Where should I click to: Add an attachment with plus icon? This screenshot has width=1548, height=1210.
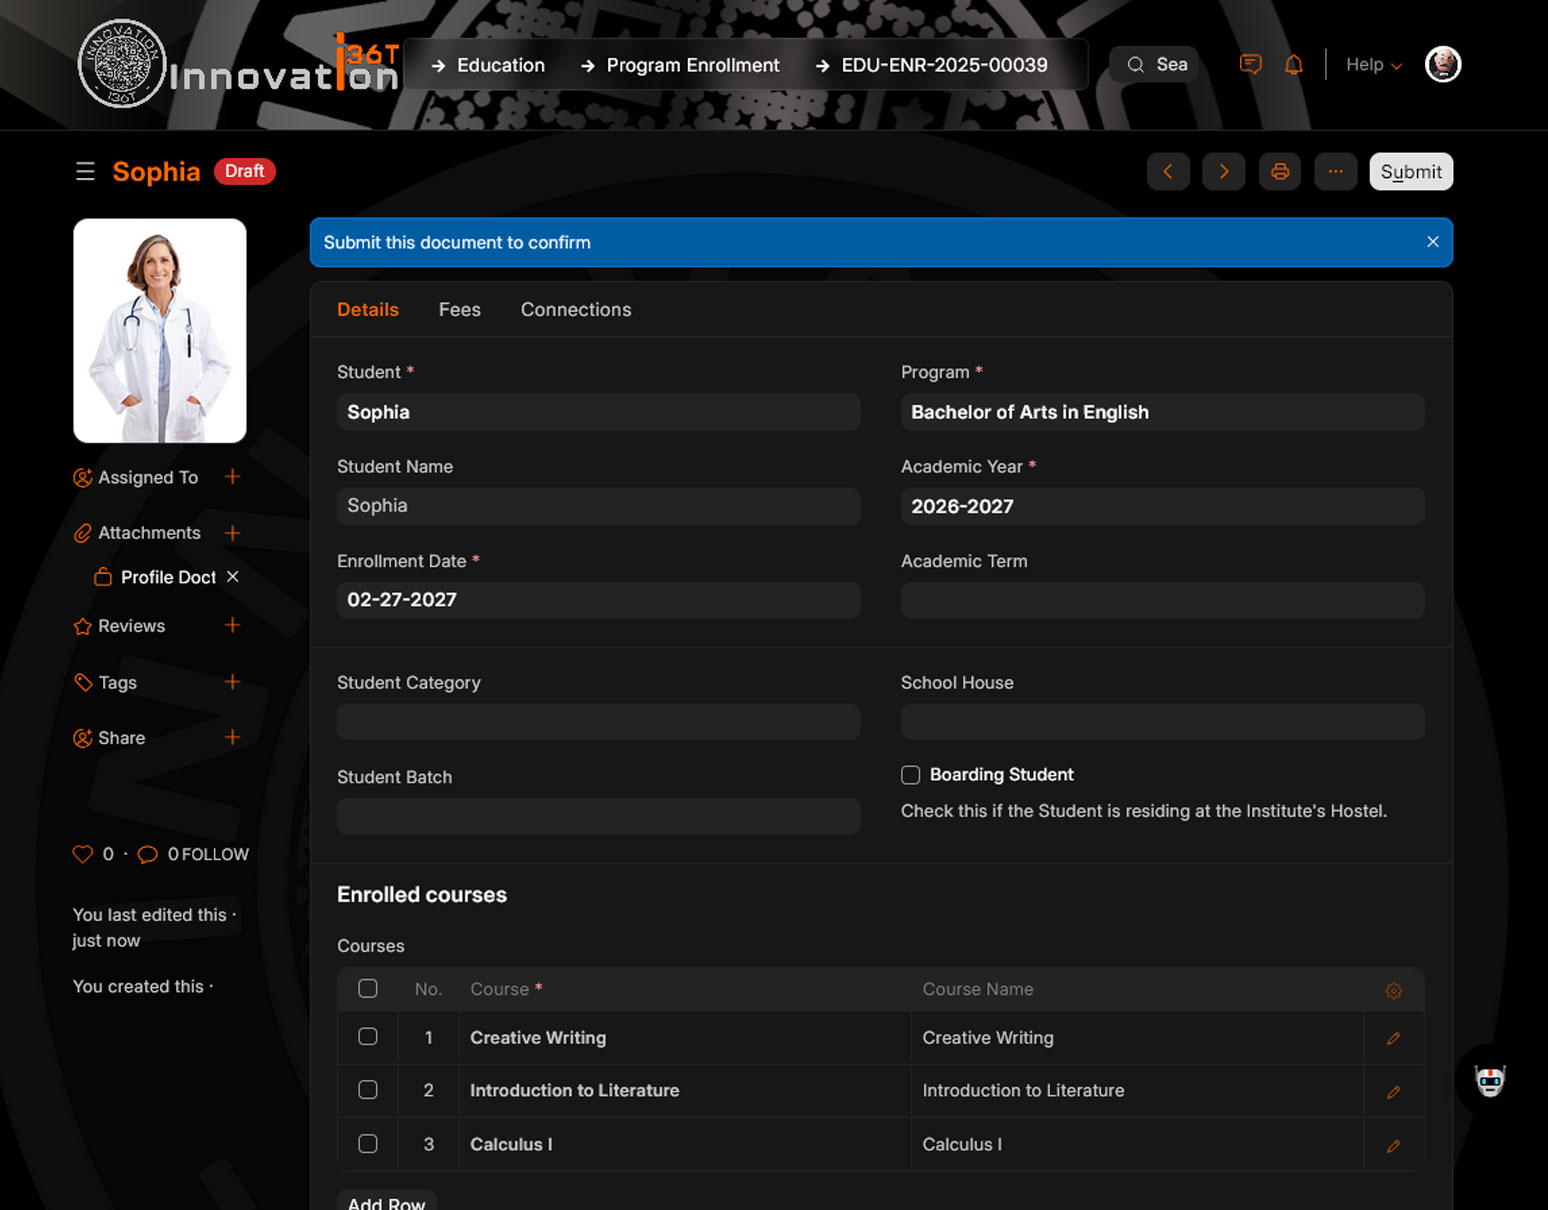[232, 533]
